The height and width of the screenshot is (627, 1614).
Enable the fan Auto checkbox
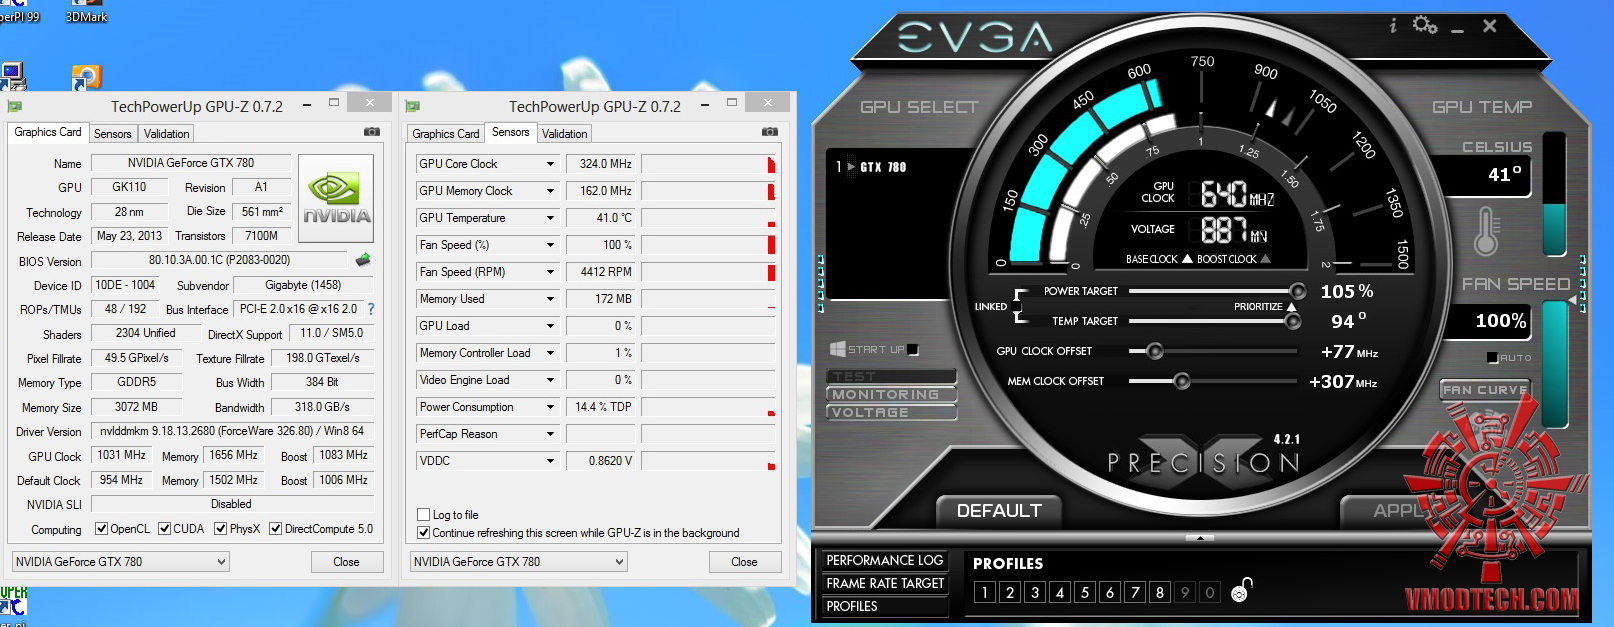(x=1492, y=357)
